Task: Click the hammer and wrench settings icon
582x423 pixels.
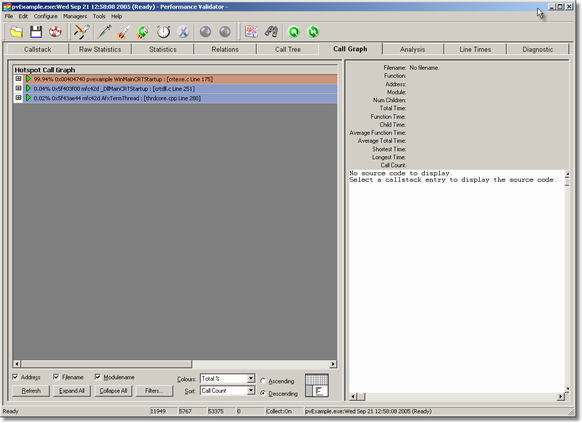Action: click(x=81, y=32)
